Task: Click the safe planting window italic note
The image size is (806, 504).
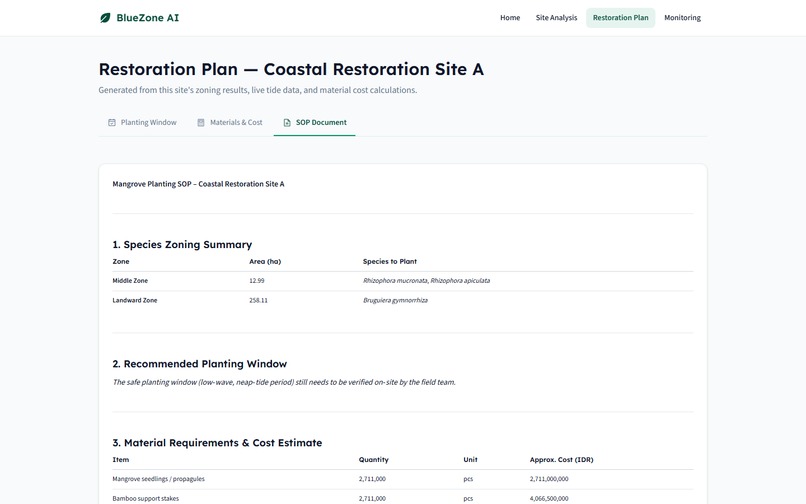Action: tap(284, 382)
